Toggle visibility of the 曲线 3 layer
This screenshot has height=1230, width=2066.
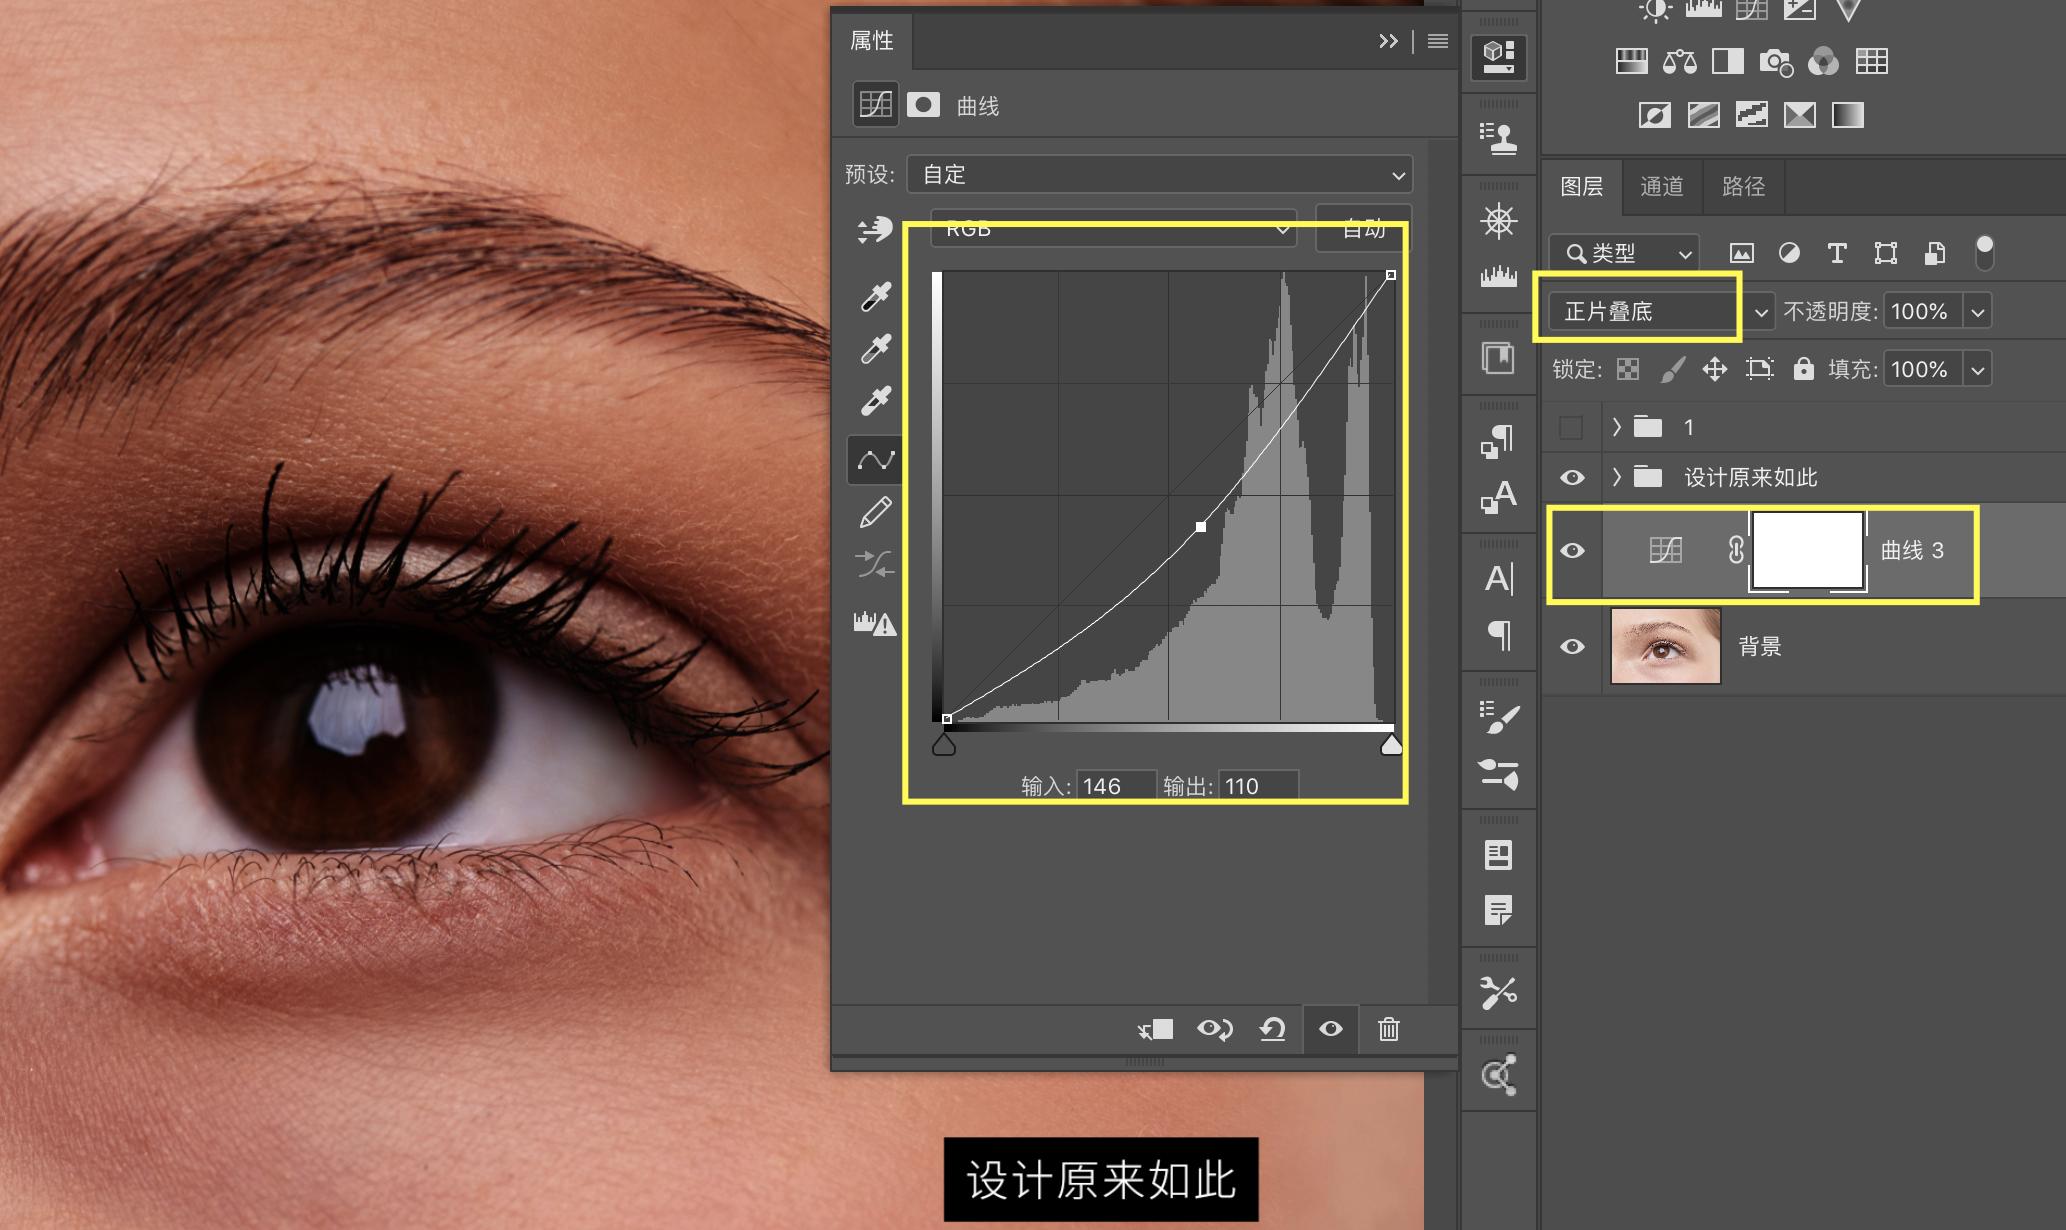click(1572, 551)
